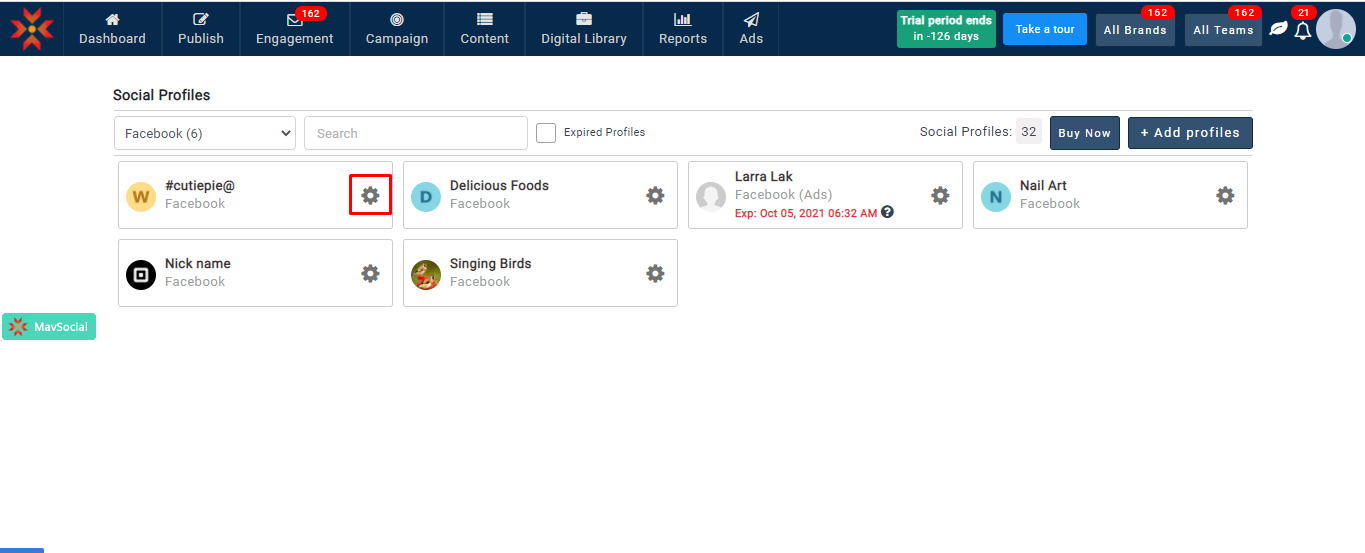This screenshot has height=553, width=1365.
Task: Open the All Brands selector
Action: [x=1135, y=30]
